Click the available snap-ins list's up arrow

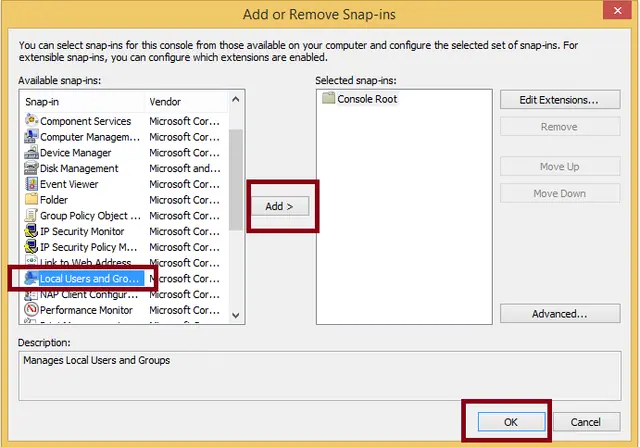pos(236,100)
